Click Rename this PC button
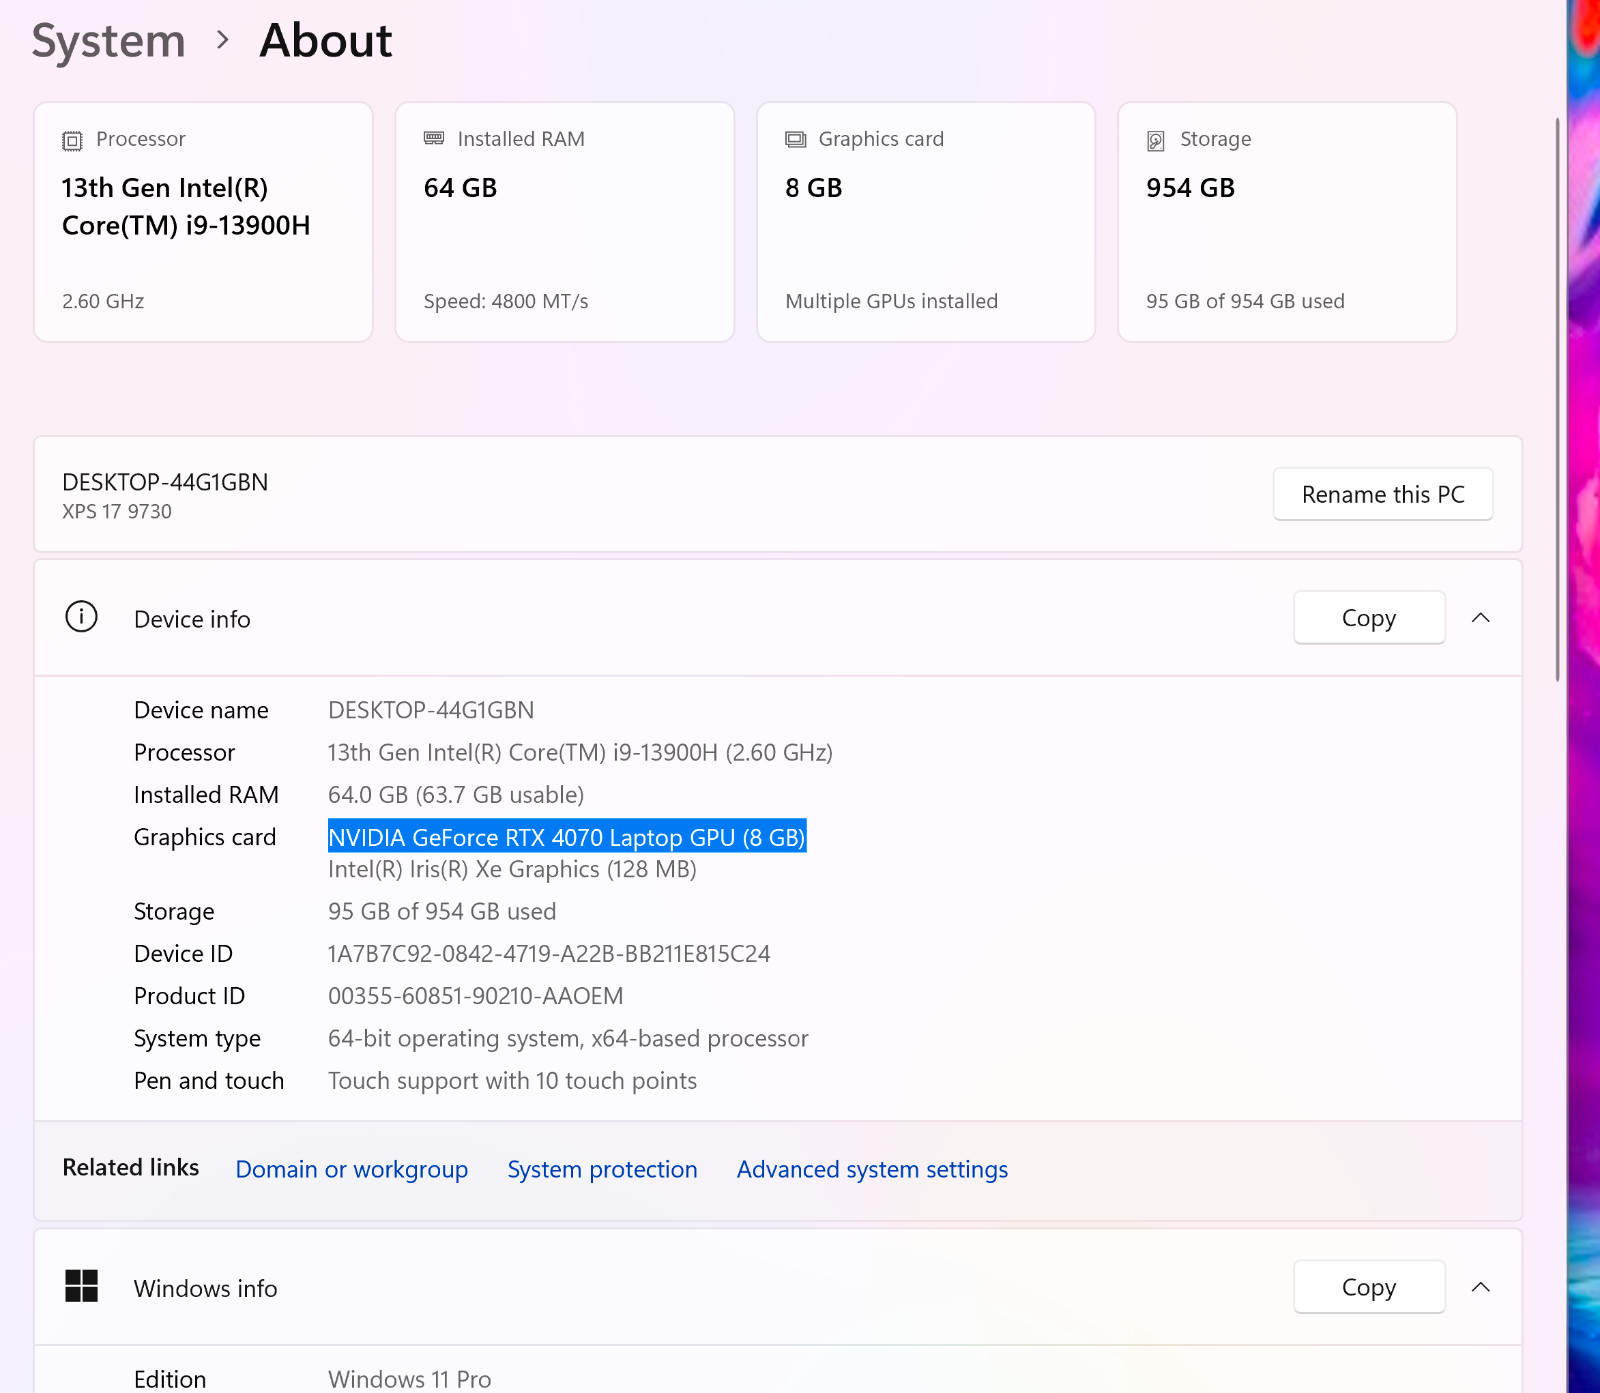 (1383, 494)
